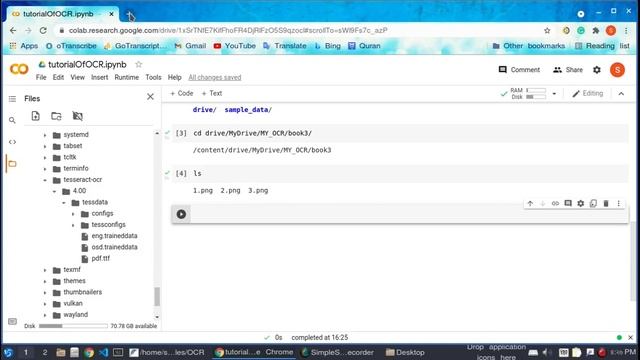Open the Tools menu

(x=153, y=77)
